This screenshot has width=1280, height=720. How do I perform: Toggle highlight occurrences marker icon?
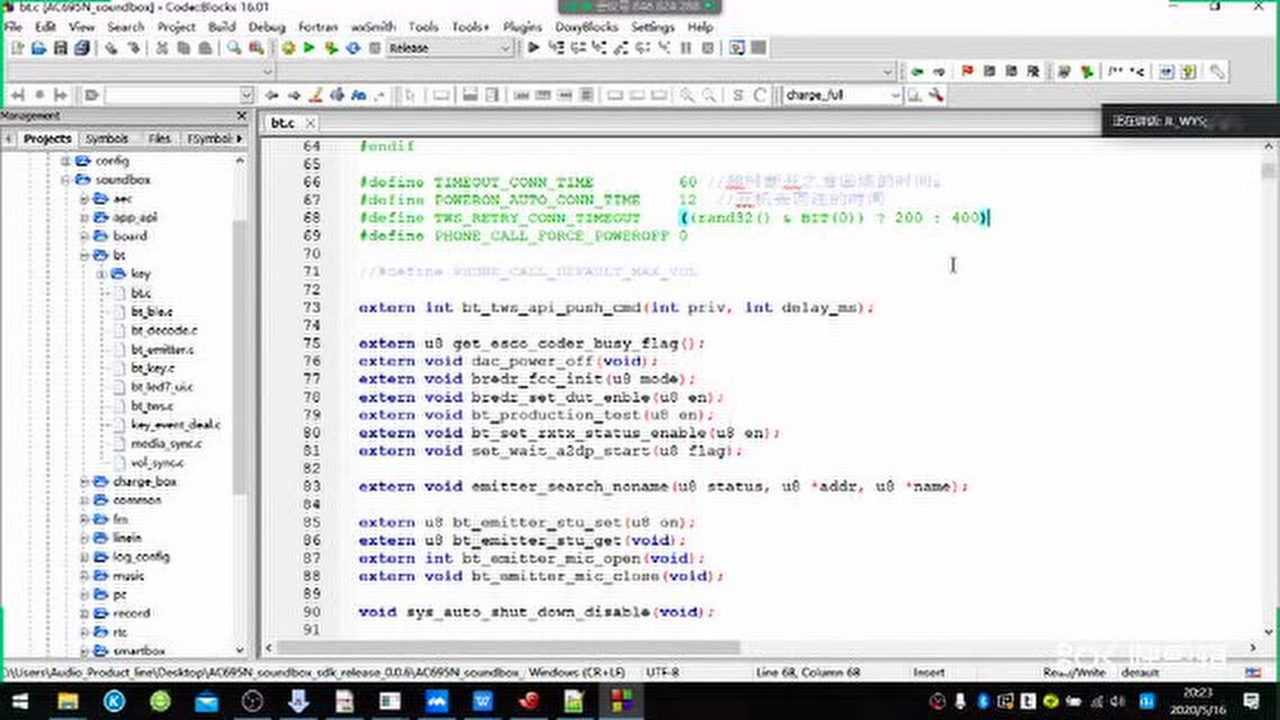(x=315, y=96)
